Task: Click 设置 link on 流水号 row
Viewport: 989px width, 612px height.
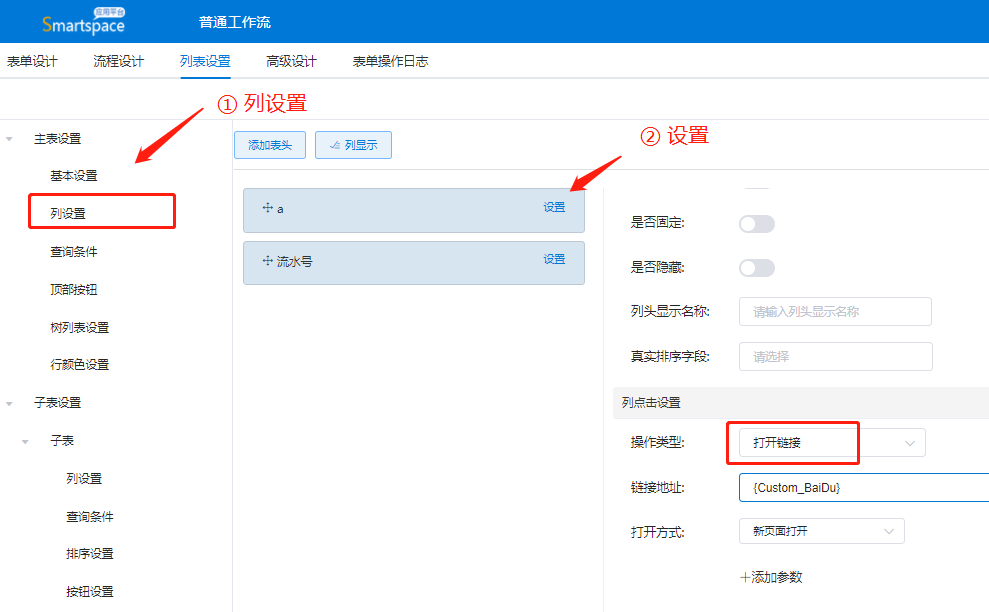Action: [x=554, y=259]
